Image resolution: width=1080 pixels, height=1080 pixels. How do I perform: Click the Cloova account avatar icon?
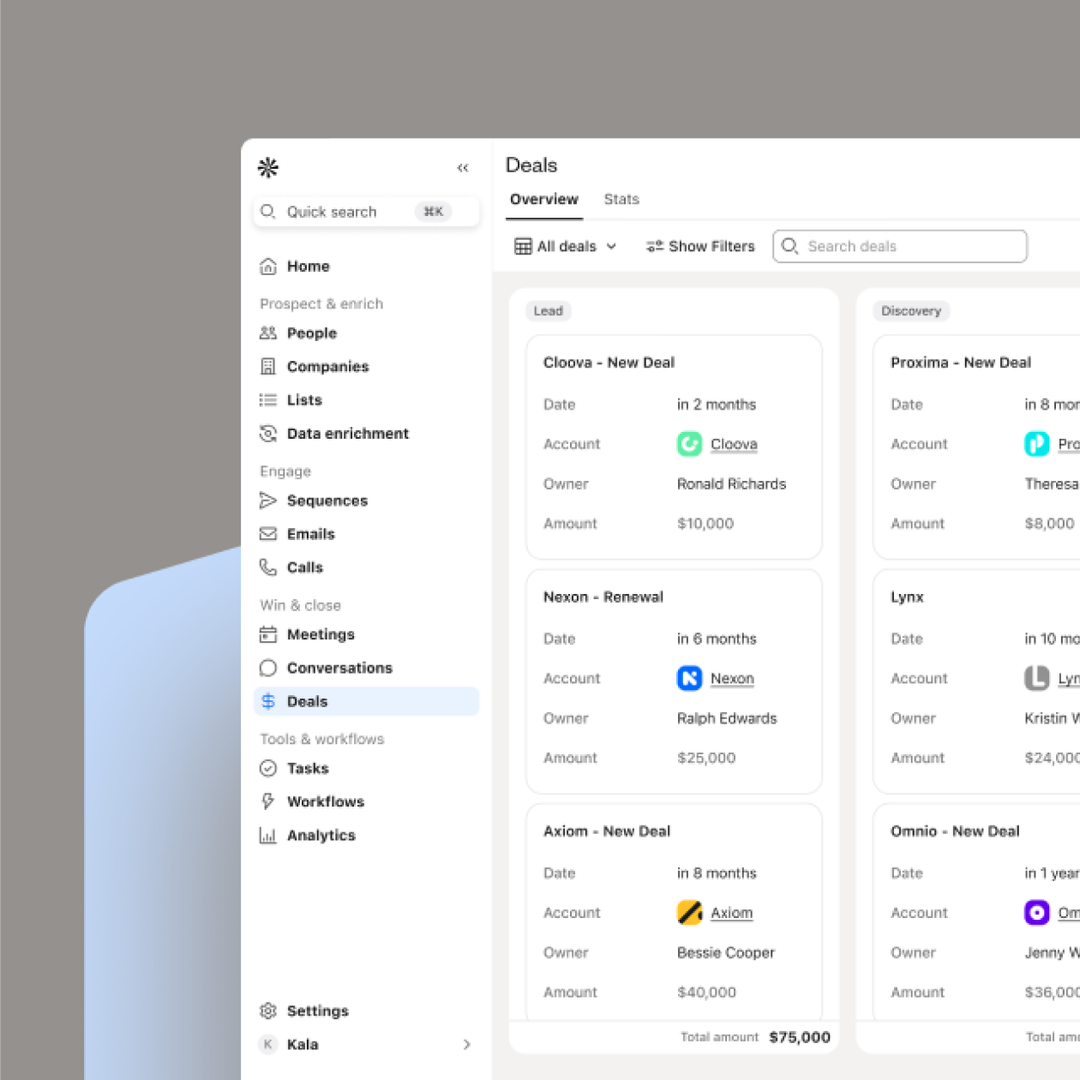[689, 444]
